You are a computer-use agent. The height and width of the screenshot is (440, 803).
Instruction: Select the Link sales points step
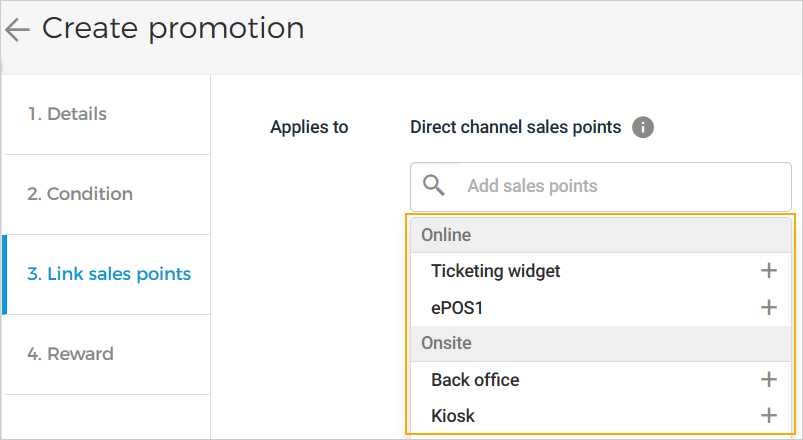point(109,274)
